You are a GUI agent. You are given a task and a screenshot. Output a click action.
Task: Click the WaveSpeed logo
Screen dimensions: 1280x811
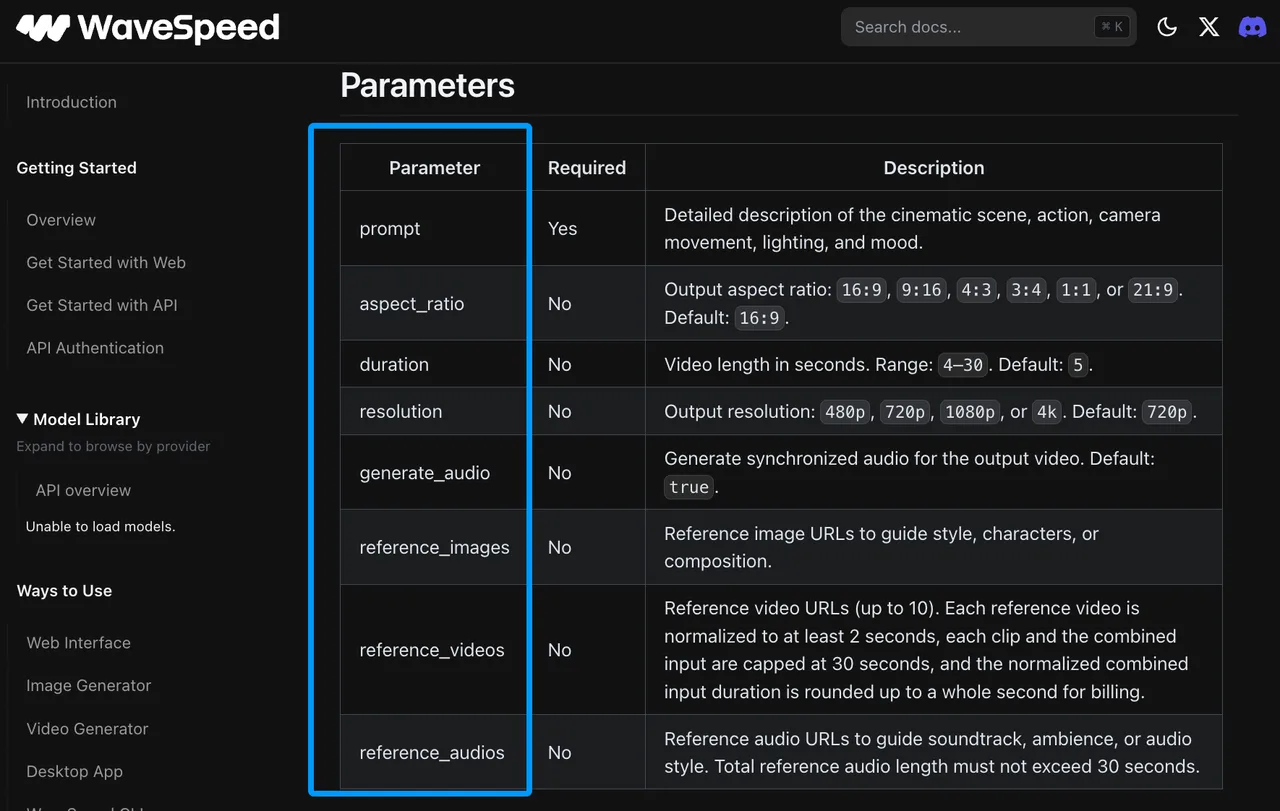tap(148, 27)
